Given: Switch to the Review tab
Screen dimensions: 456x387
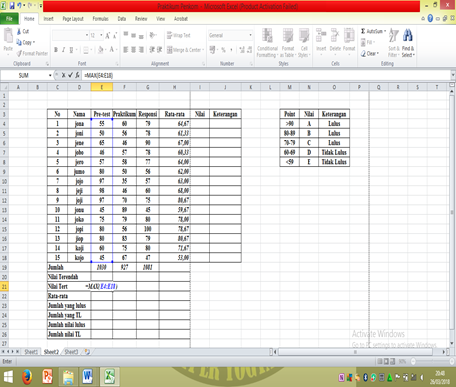Looking at the screenshot, I should 141,19.
